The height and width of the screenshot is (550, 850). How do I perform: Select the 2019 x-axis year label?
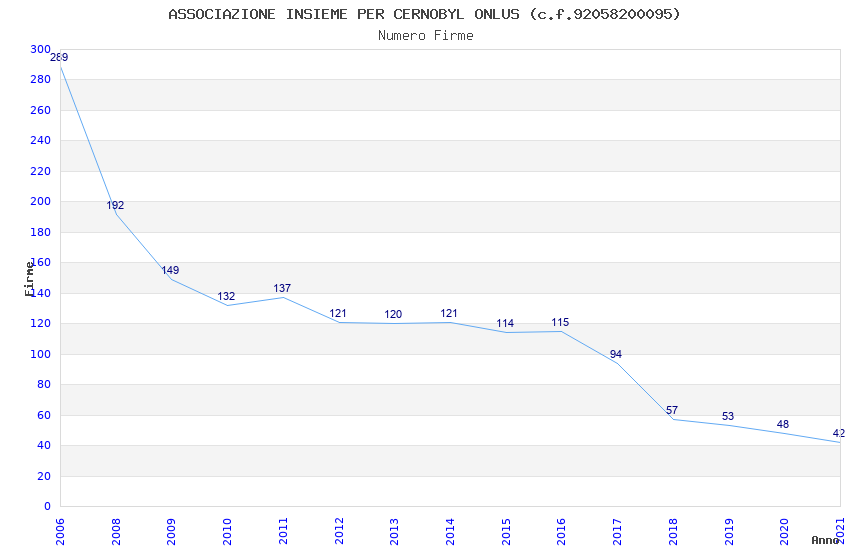729,531
